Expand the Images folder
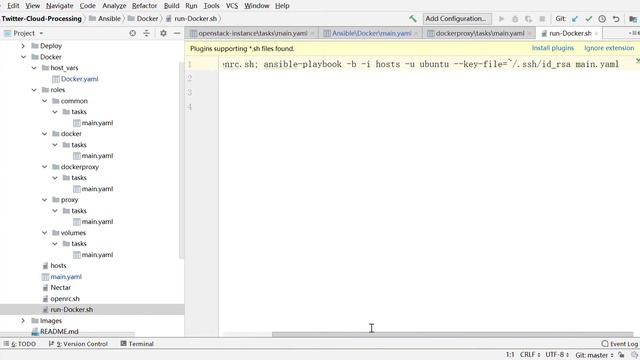640x360 pixels. click(x=23, y=320)
